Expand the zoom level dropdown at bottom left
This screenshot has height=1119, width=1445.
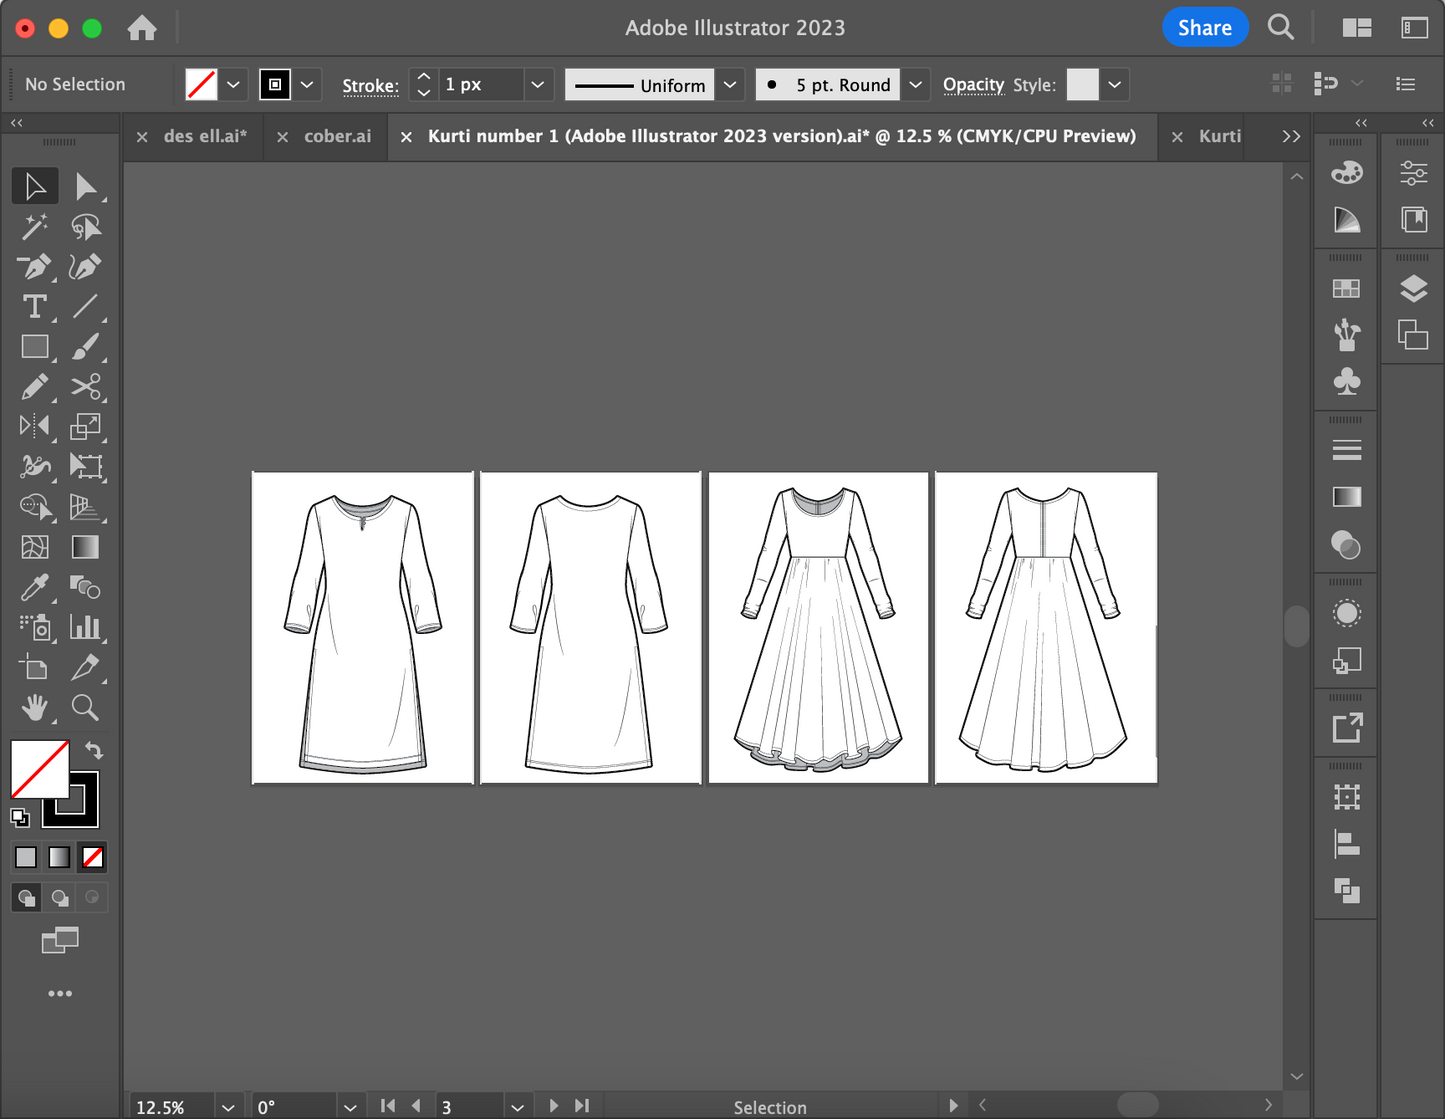click(228, 1106)
